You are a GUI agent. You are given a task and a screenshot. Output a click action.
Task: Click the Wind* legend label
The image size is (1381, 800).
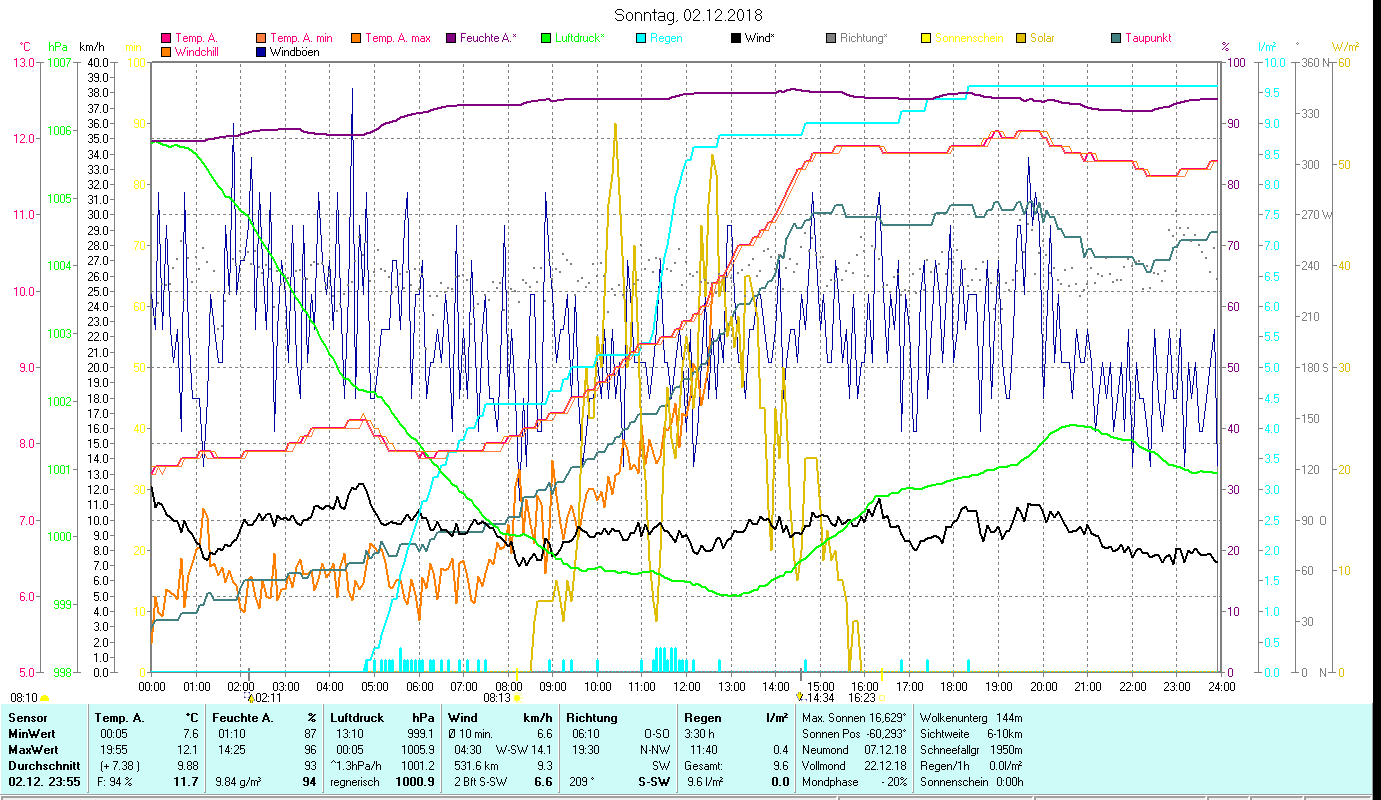pos(760,39)
